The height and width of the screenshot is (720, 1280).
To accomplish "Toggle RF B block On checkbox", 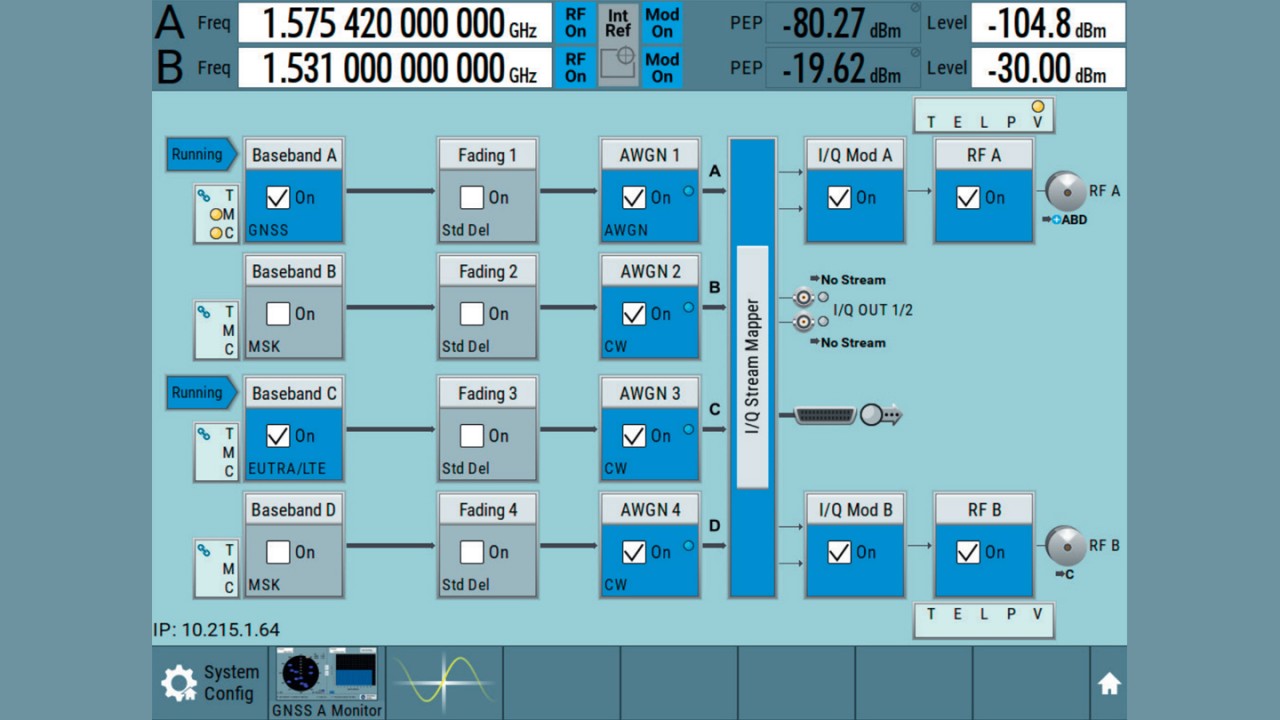I will tap(968, 552).
